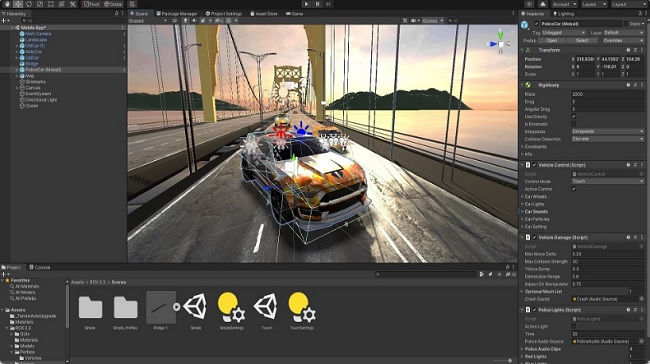Click the Mass input field

[608, 94]
